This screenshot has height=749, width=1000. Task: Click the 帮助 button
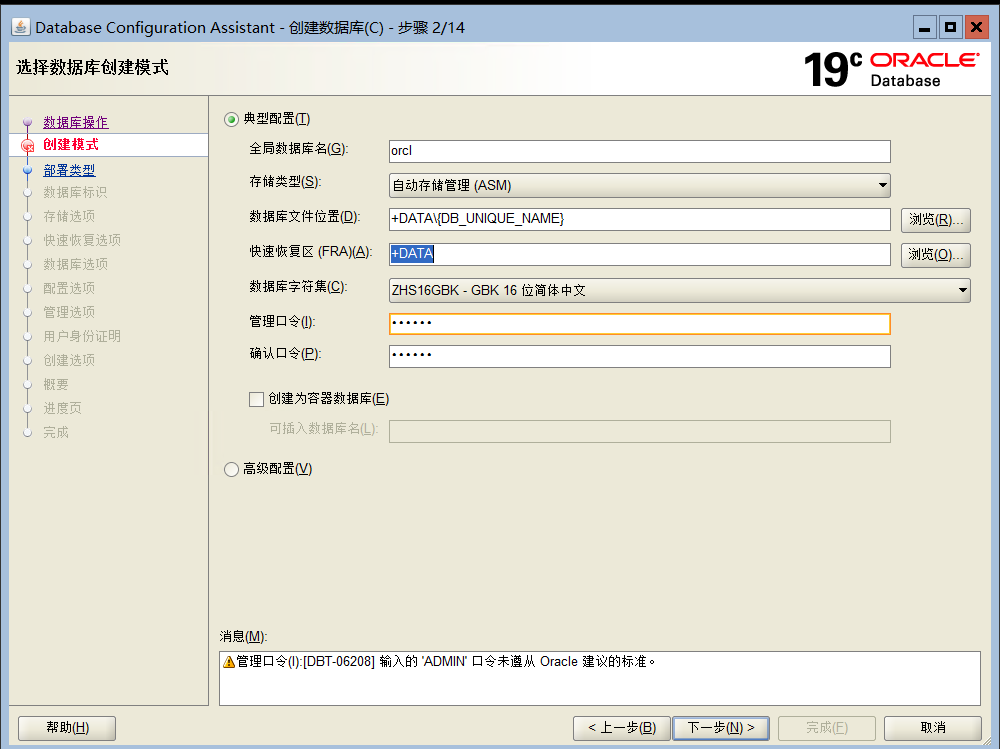tap(66, 728)
